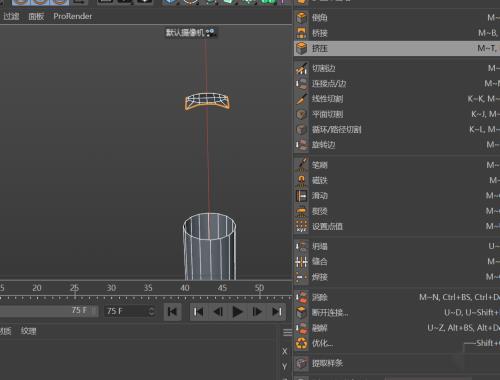
Task: Click the 消除 dissolve command
Action: pyautogui.click(x=397, y=297)
